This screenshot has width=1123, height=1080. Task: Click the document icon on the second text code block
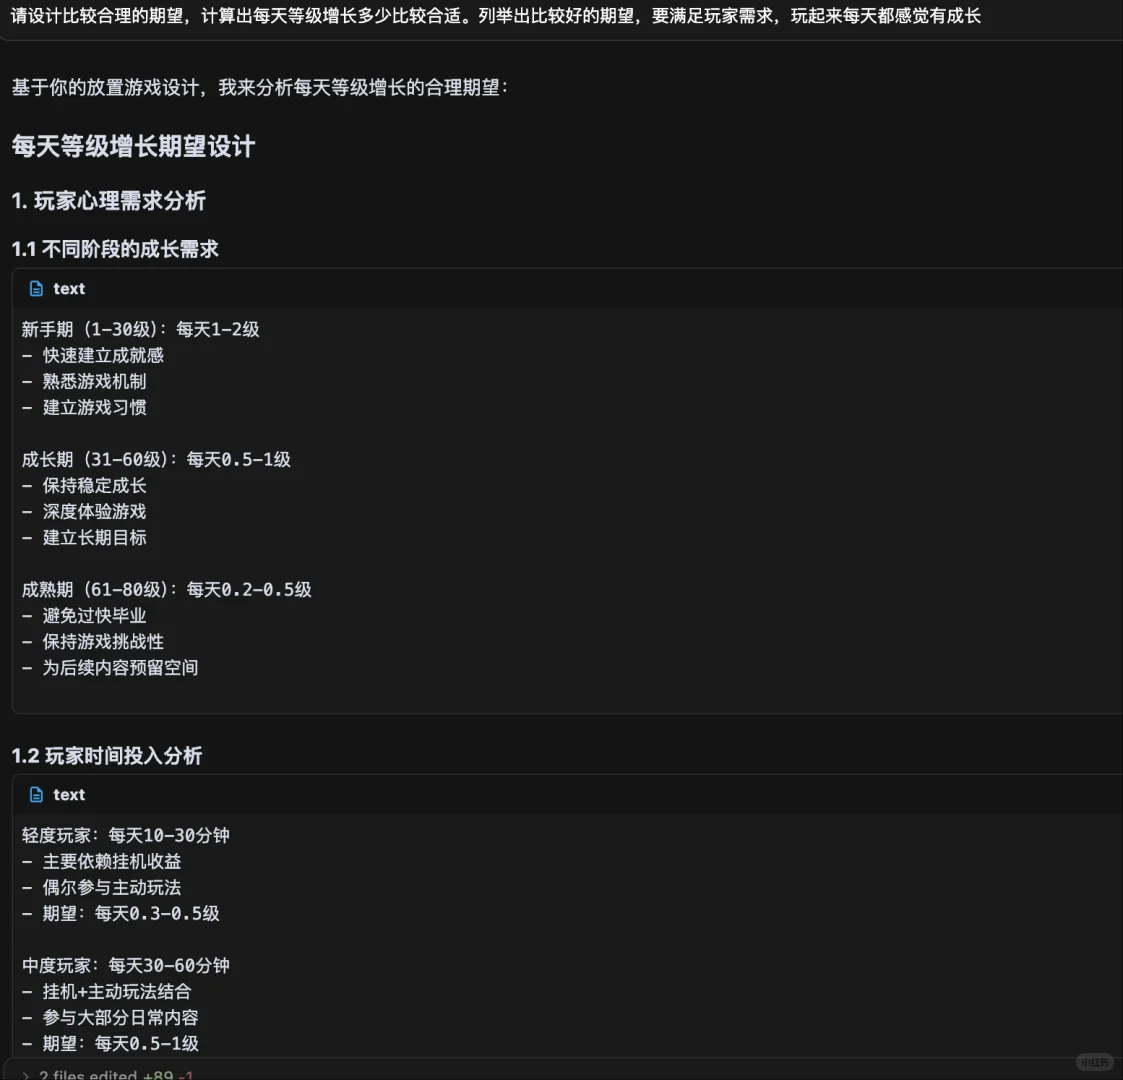37,794
